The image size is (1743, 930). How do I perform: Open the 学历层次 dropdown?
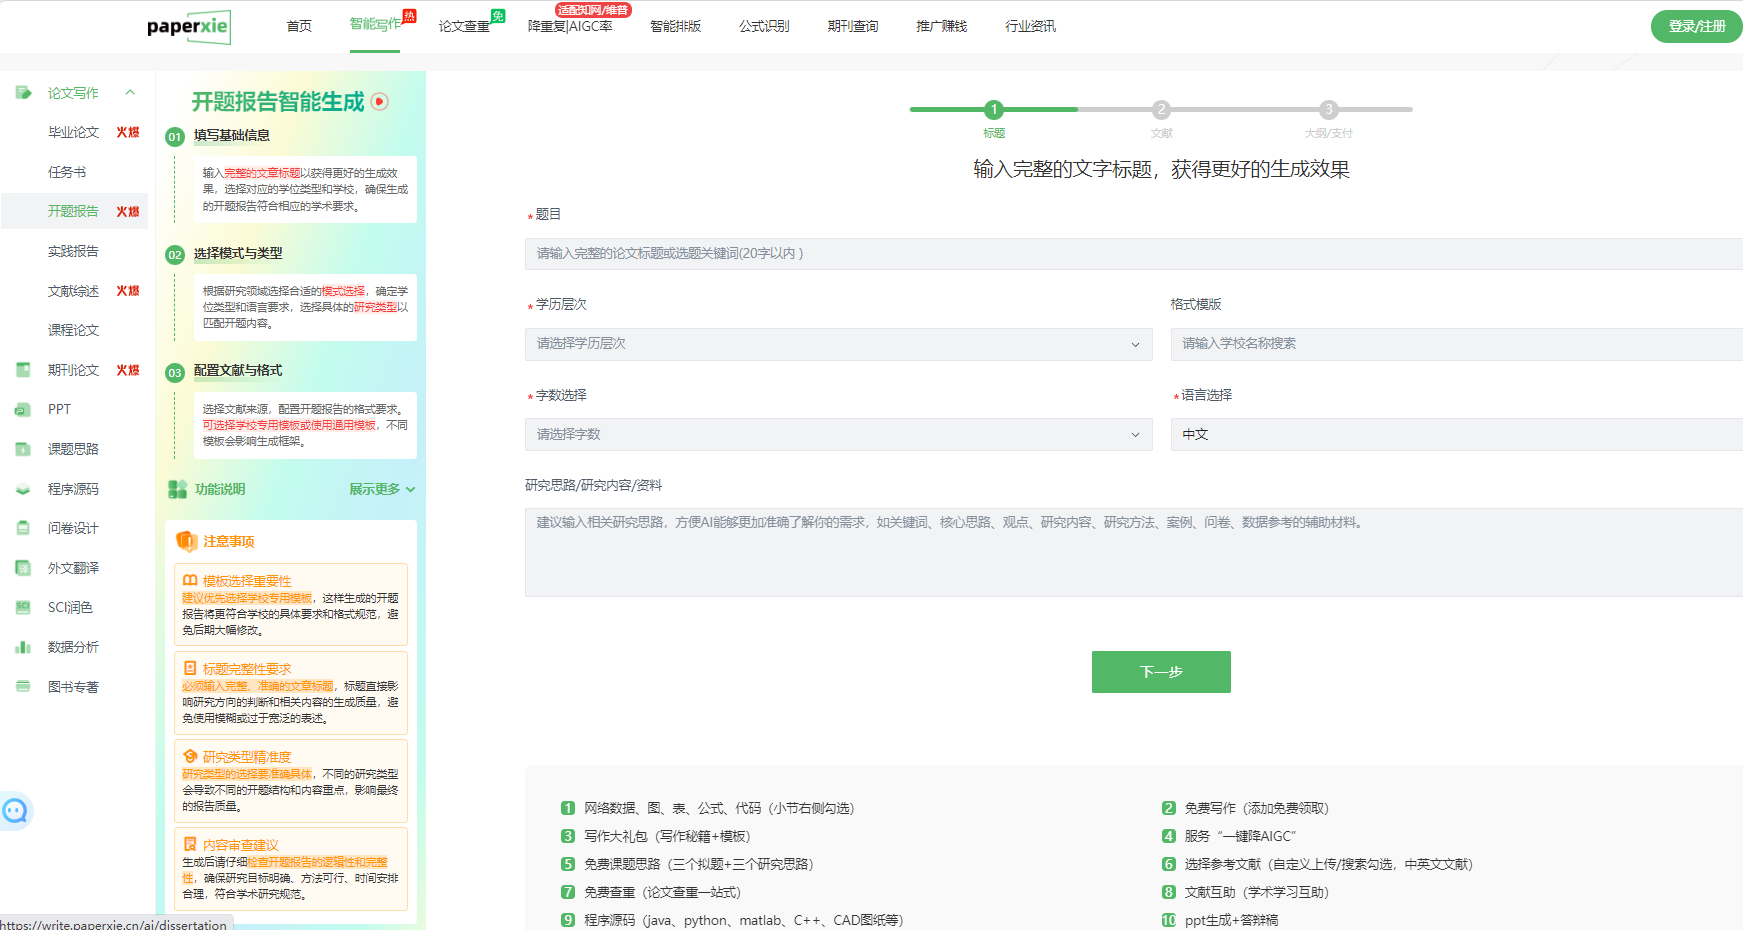pyautogui.click(x=838, y=344)
